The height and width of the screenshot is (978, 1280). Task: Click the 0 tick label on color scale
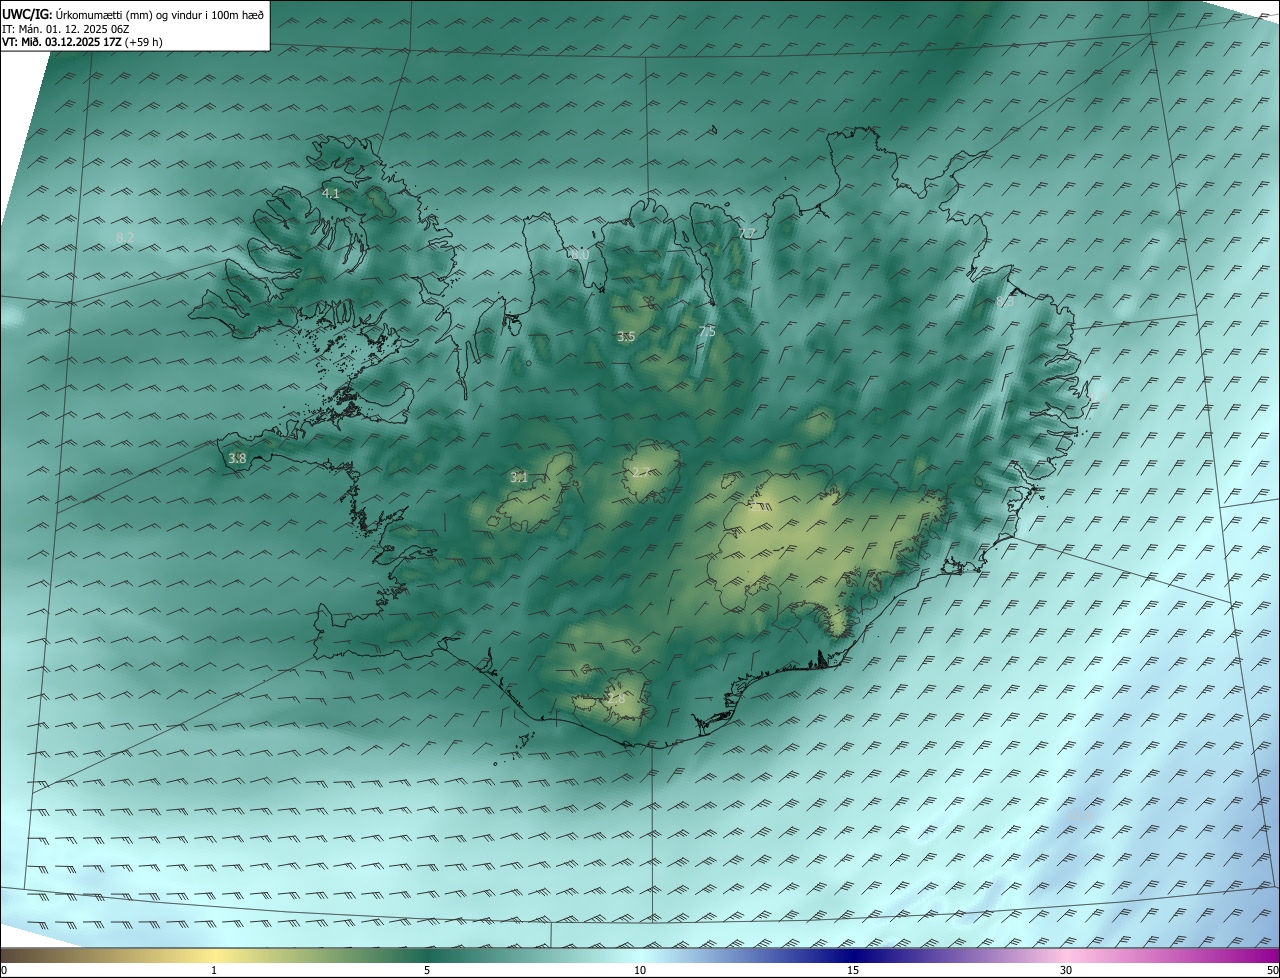[x=4, y=970]
